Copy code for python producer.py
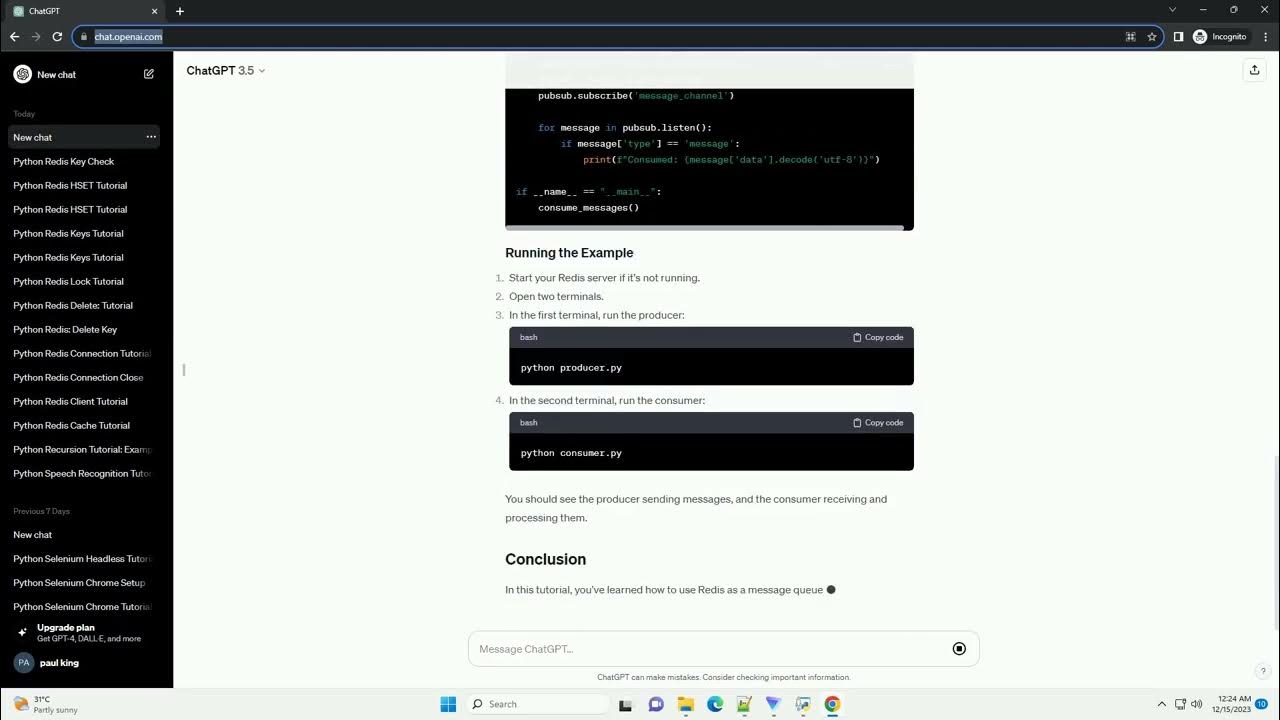The width and height of the screenshot is (1280, 720). pyautogui.click(x=878, y=337)
